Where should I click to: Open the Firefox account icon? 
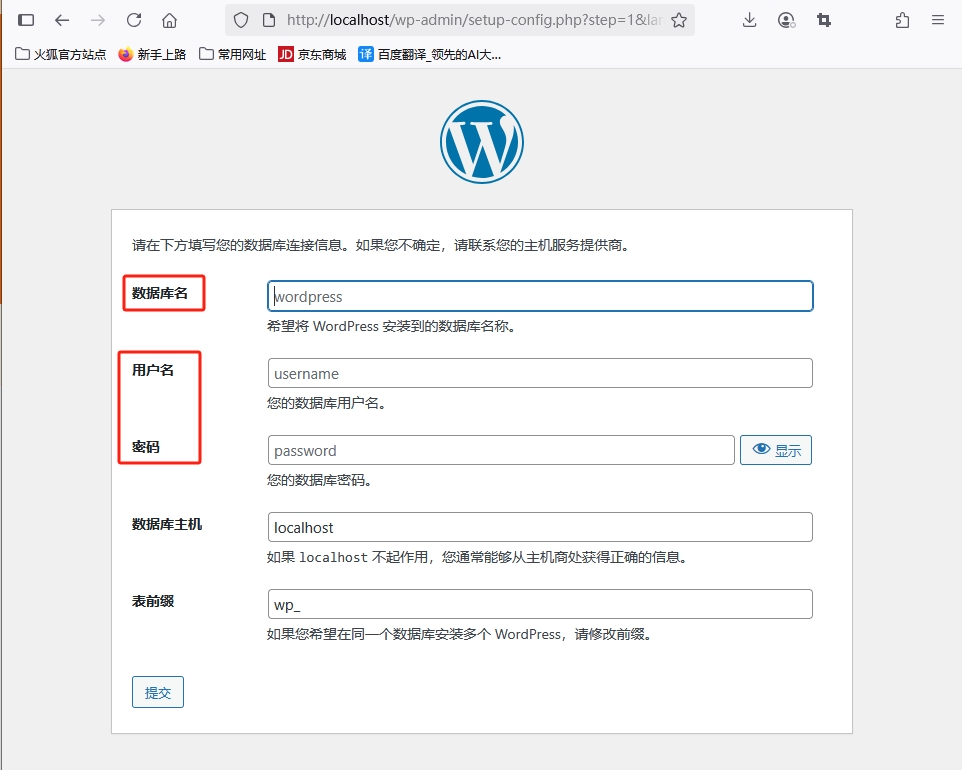point(786,20)
